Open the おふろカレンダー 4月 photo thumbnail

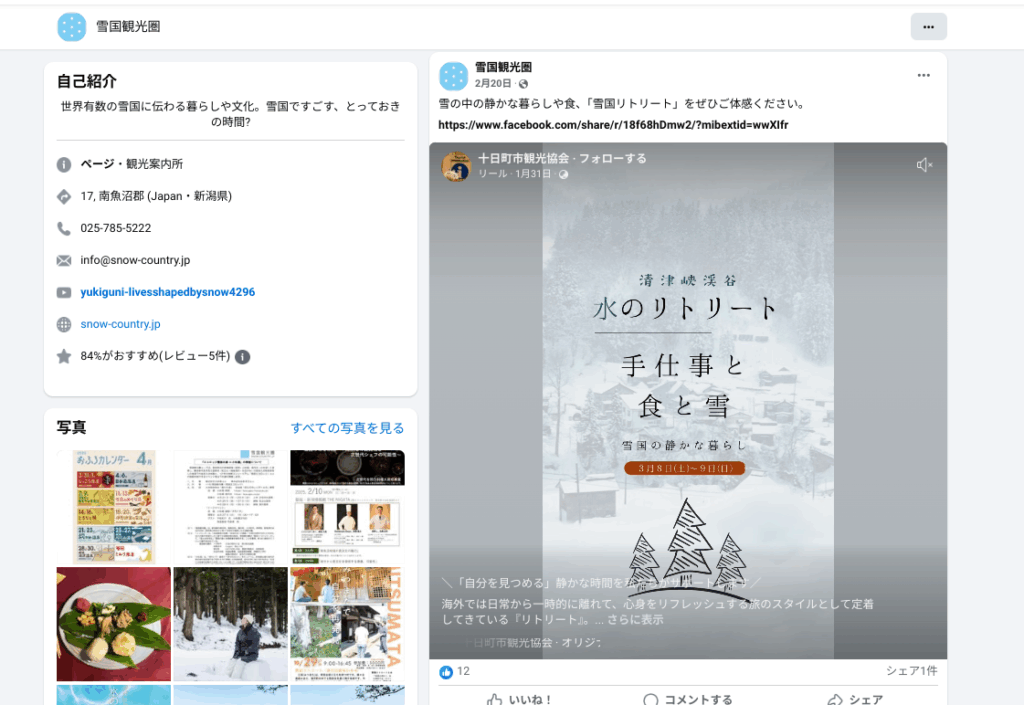(114, 507)
